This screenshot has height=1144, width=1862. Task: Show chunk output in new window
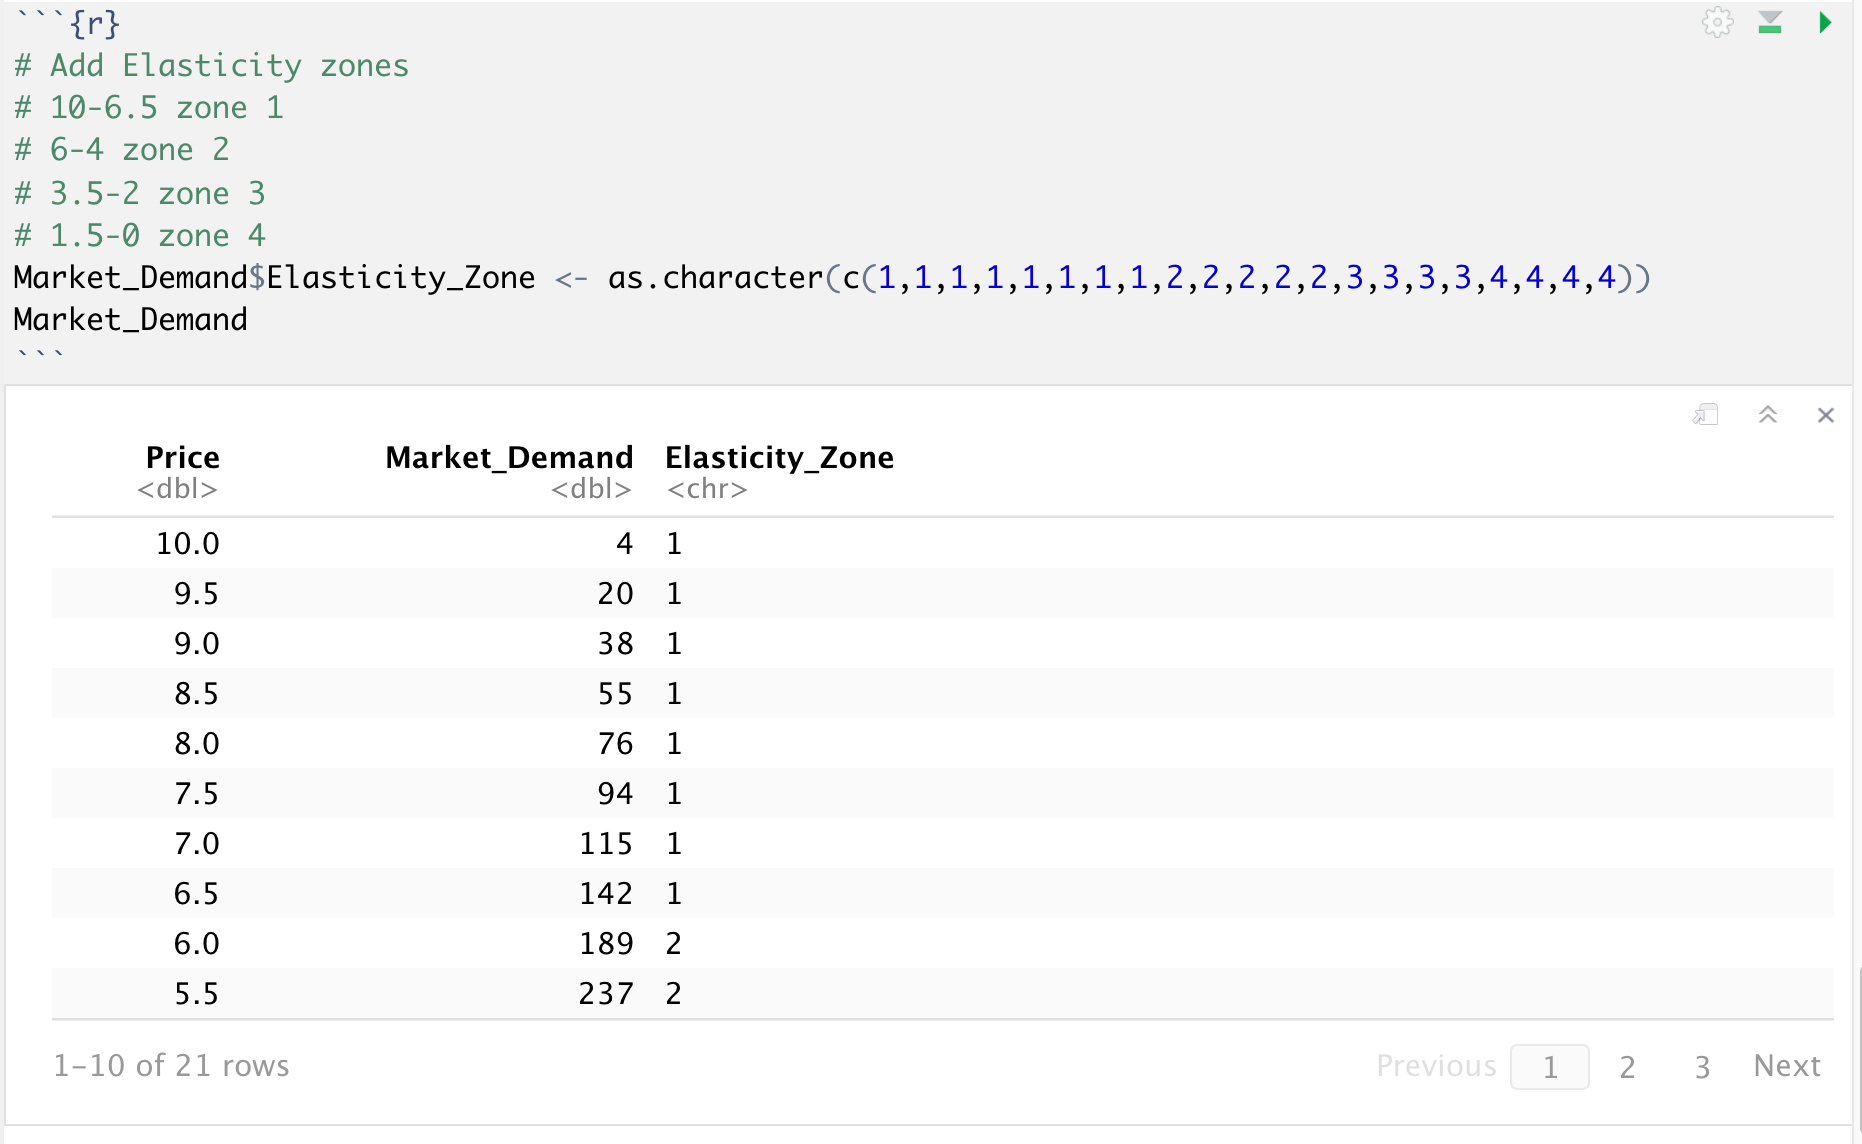click(x=1706, y=415)
